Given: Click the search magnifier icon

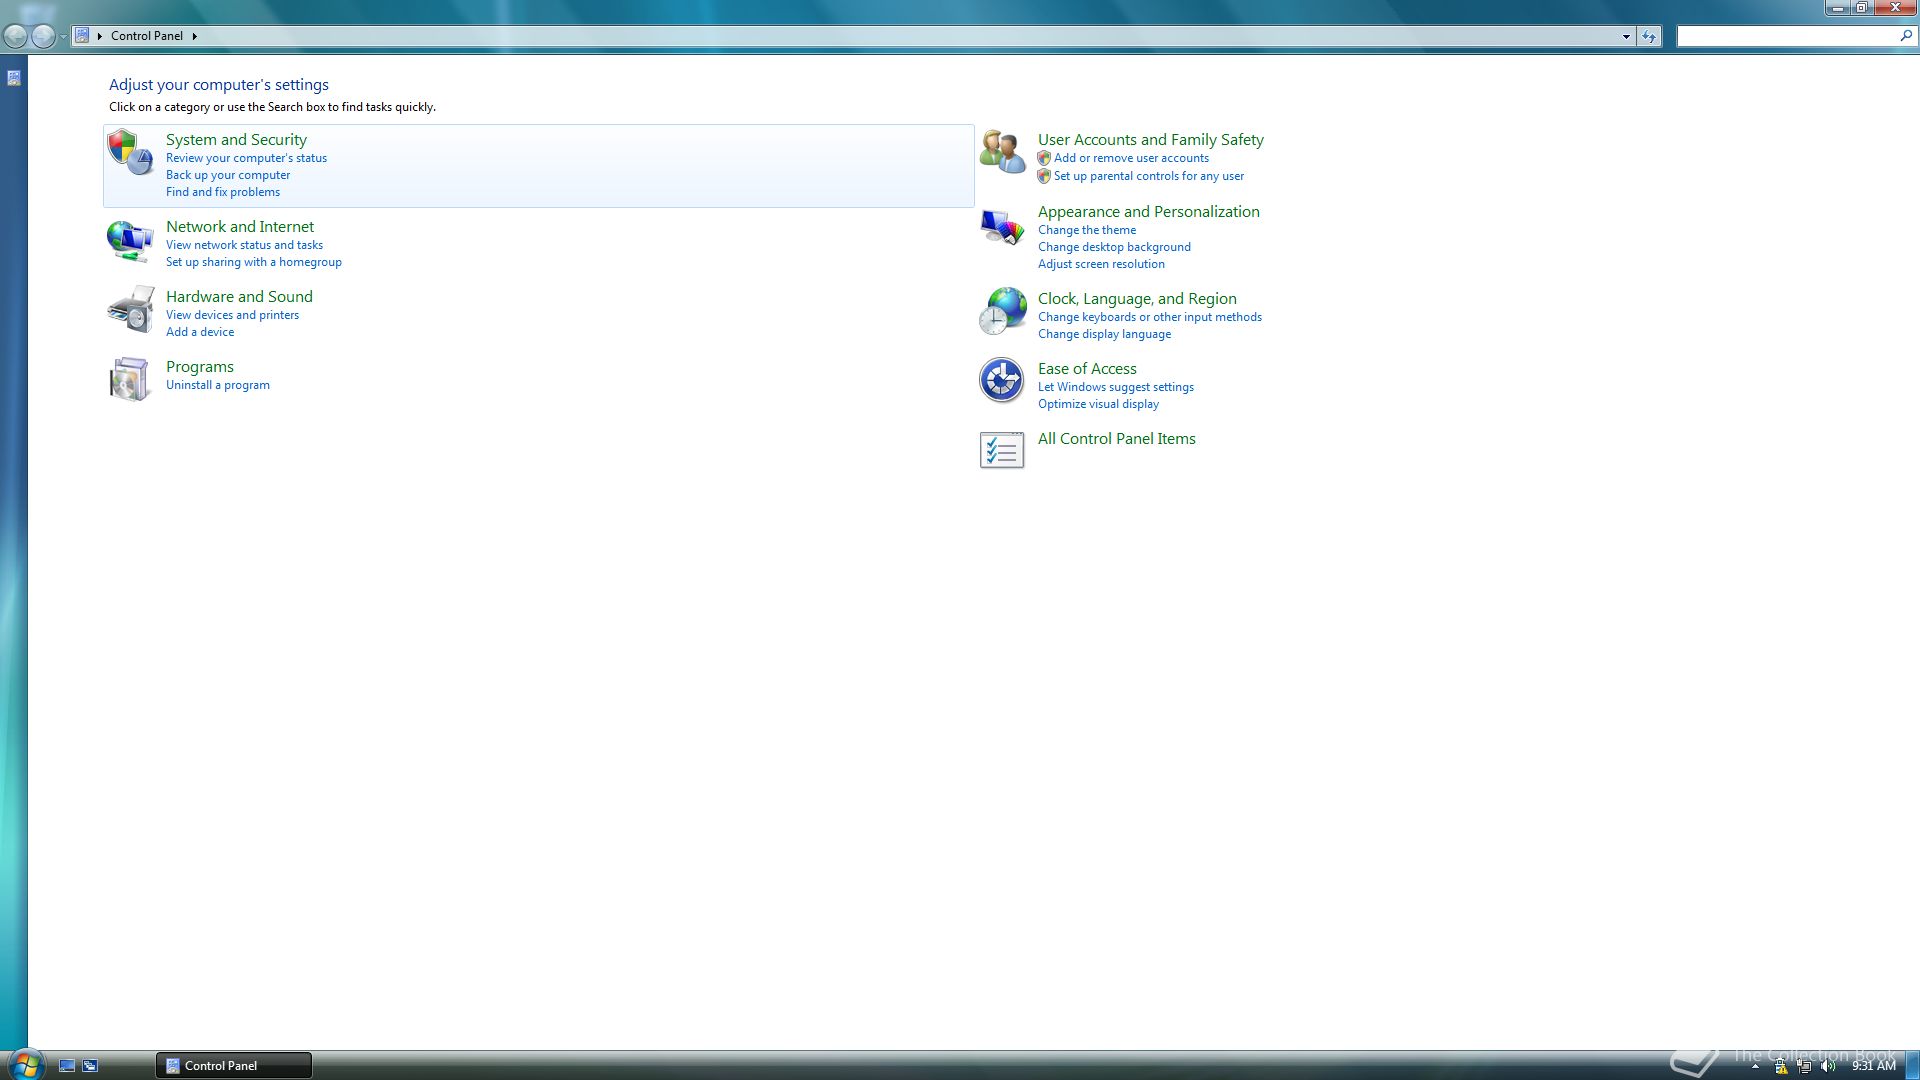Looking at the screenshot, I should 1905,36.
